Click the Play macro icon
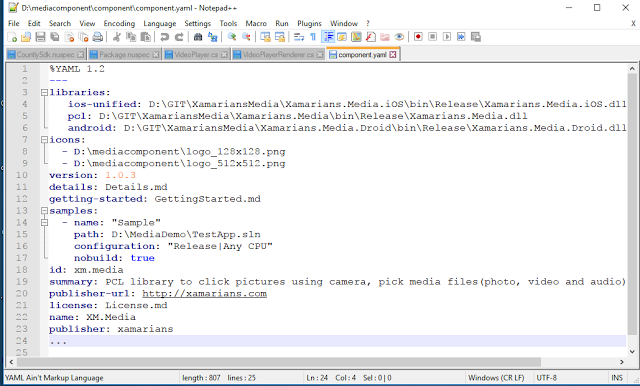This screenshot has width=640, height=386. 447,37
